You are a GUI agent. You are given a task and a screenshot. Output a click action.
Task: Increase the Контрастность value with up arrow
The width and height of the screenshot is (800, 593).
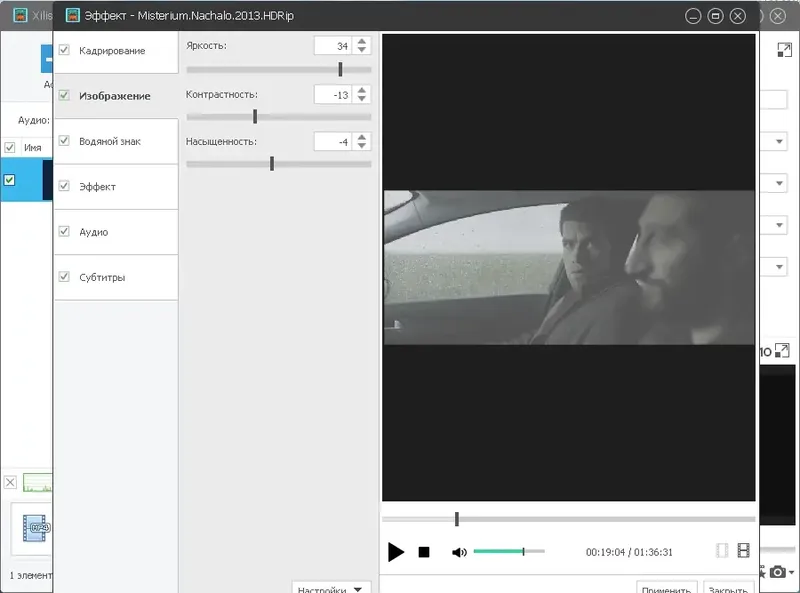click(362, 90)
